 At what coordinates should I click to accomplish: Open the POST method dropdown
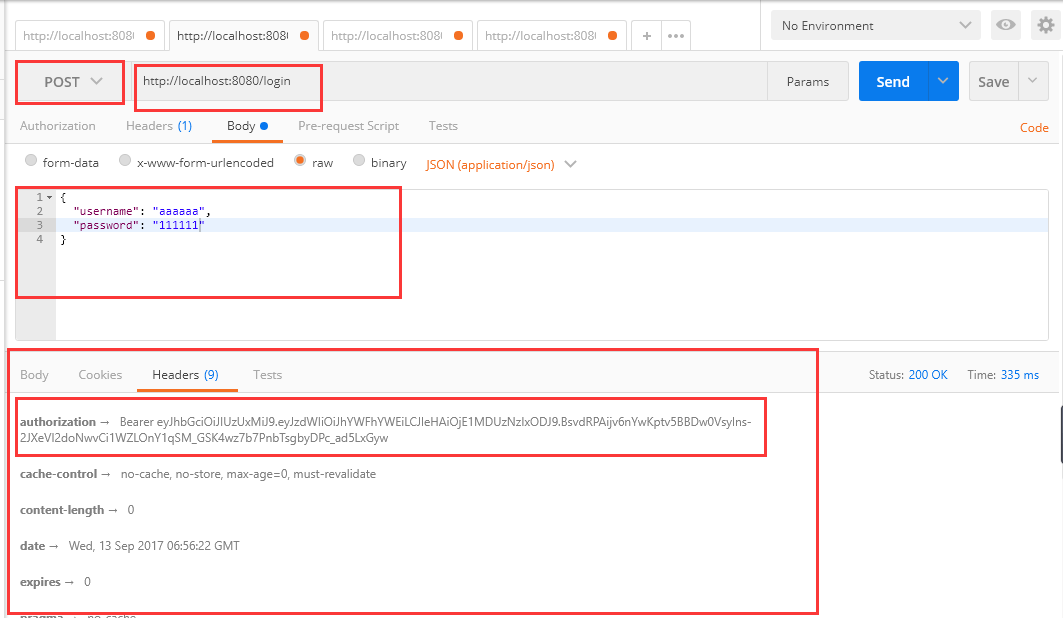click(71, 82)
